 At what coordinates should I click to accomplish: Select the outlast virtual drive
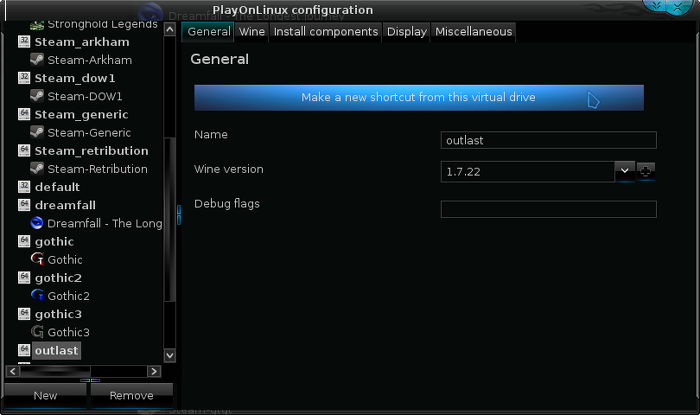(x=57, y=350)
